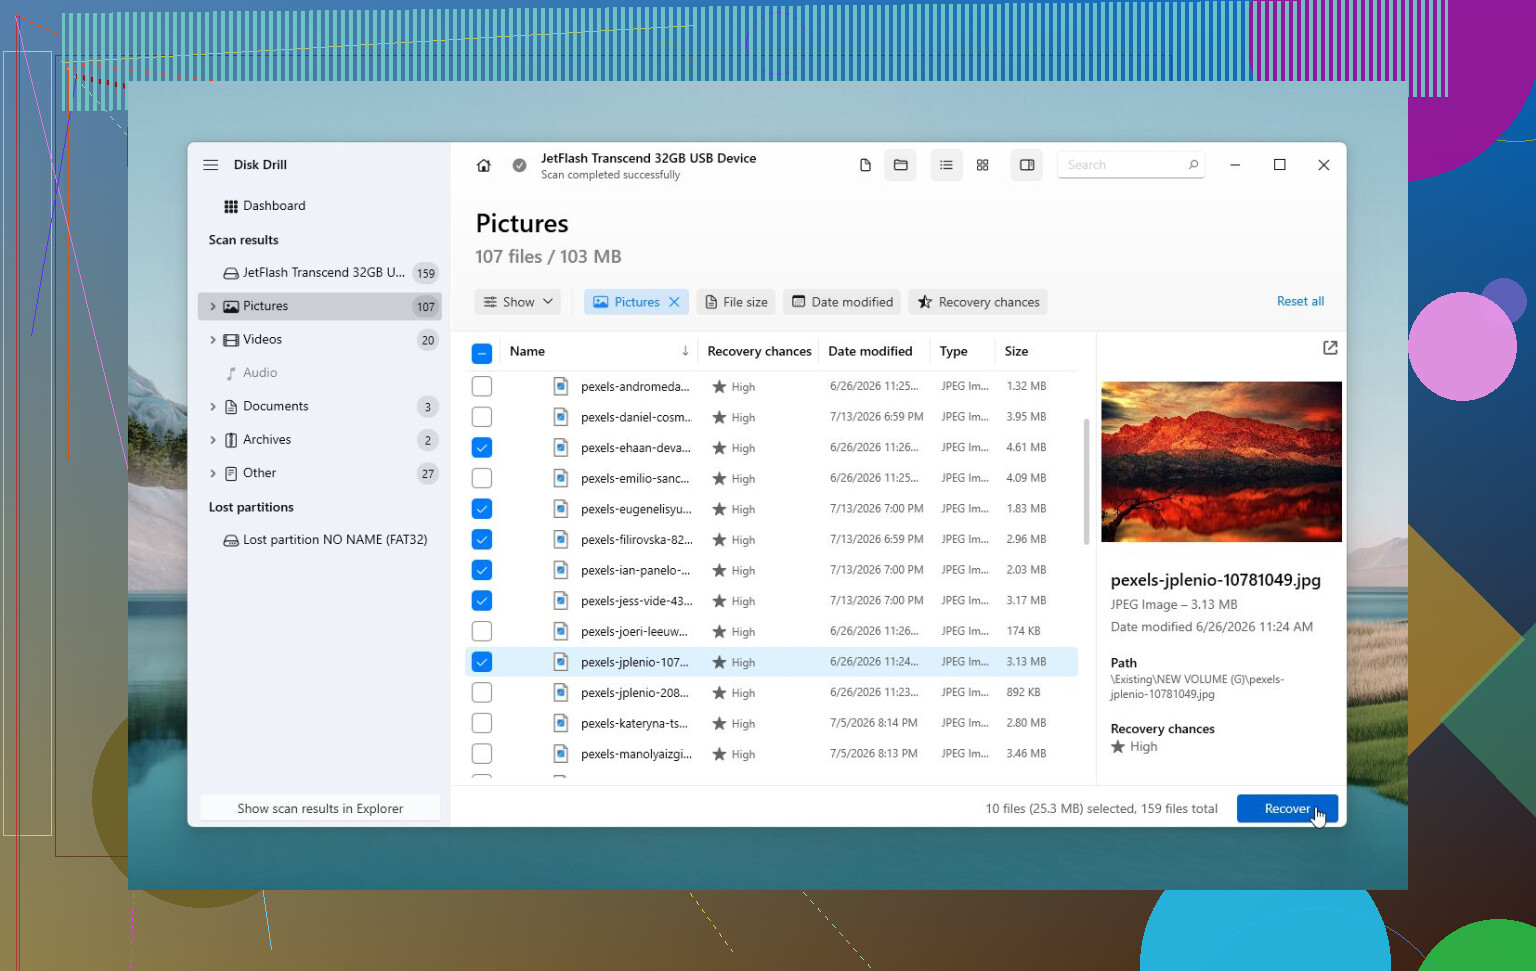Click the star icon in pexels-daniel-cosm row
This screenshot has width=1536, height=971.
[x=719, y=417]
